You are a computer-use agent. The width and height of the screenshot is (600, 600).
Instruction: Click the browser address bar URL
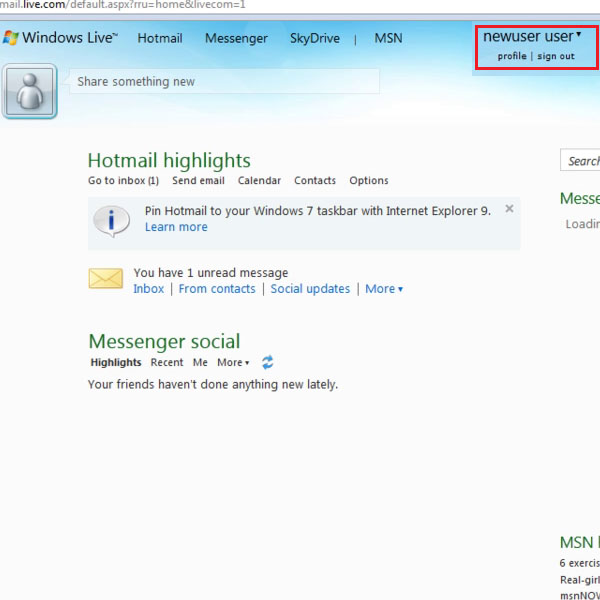(122, 5)
